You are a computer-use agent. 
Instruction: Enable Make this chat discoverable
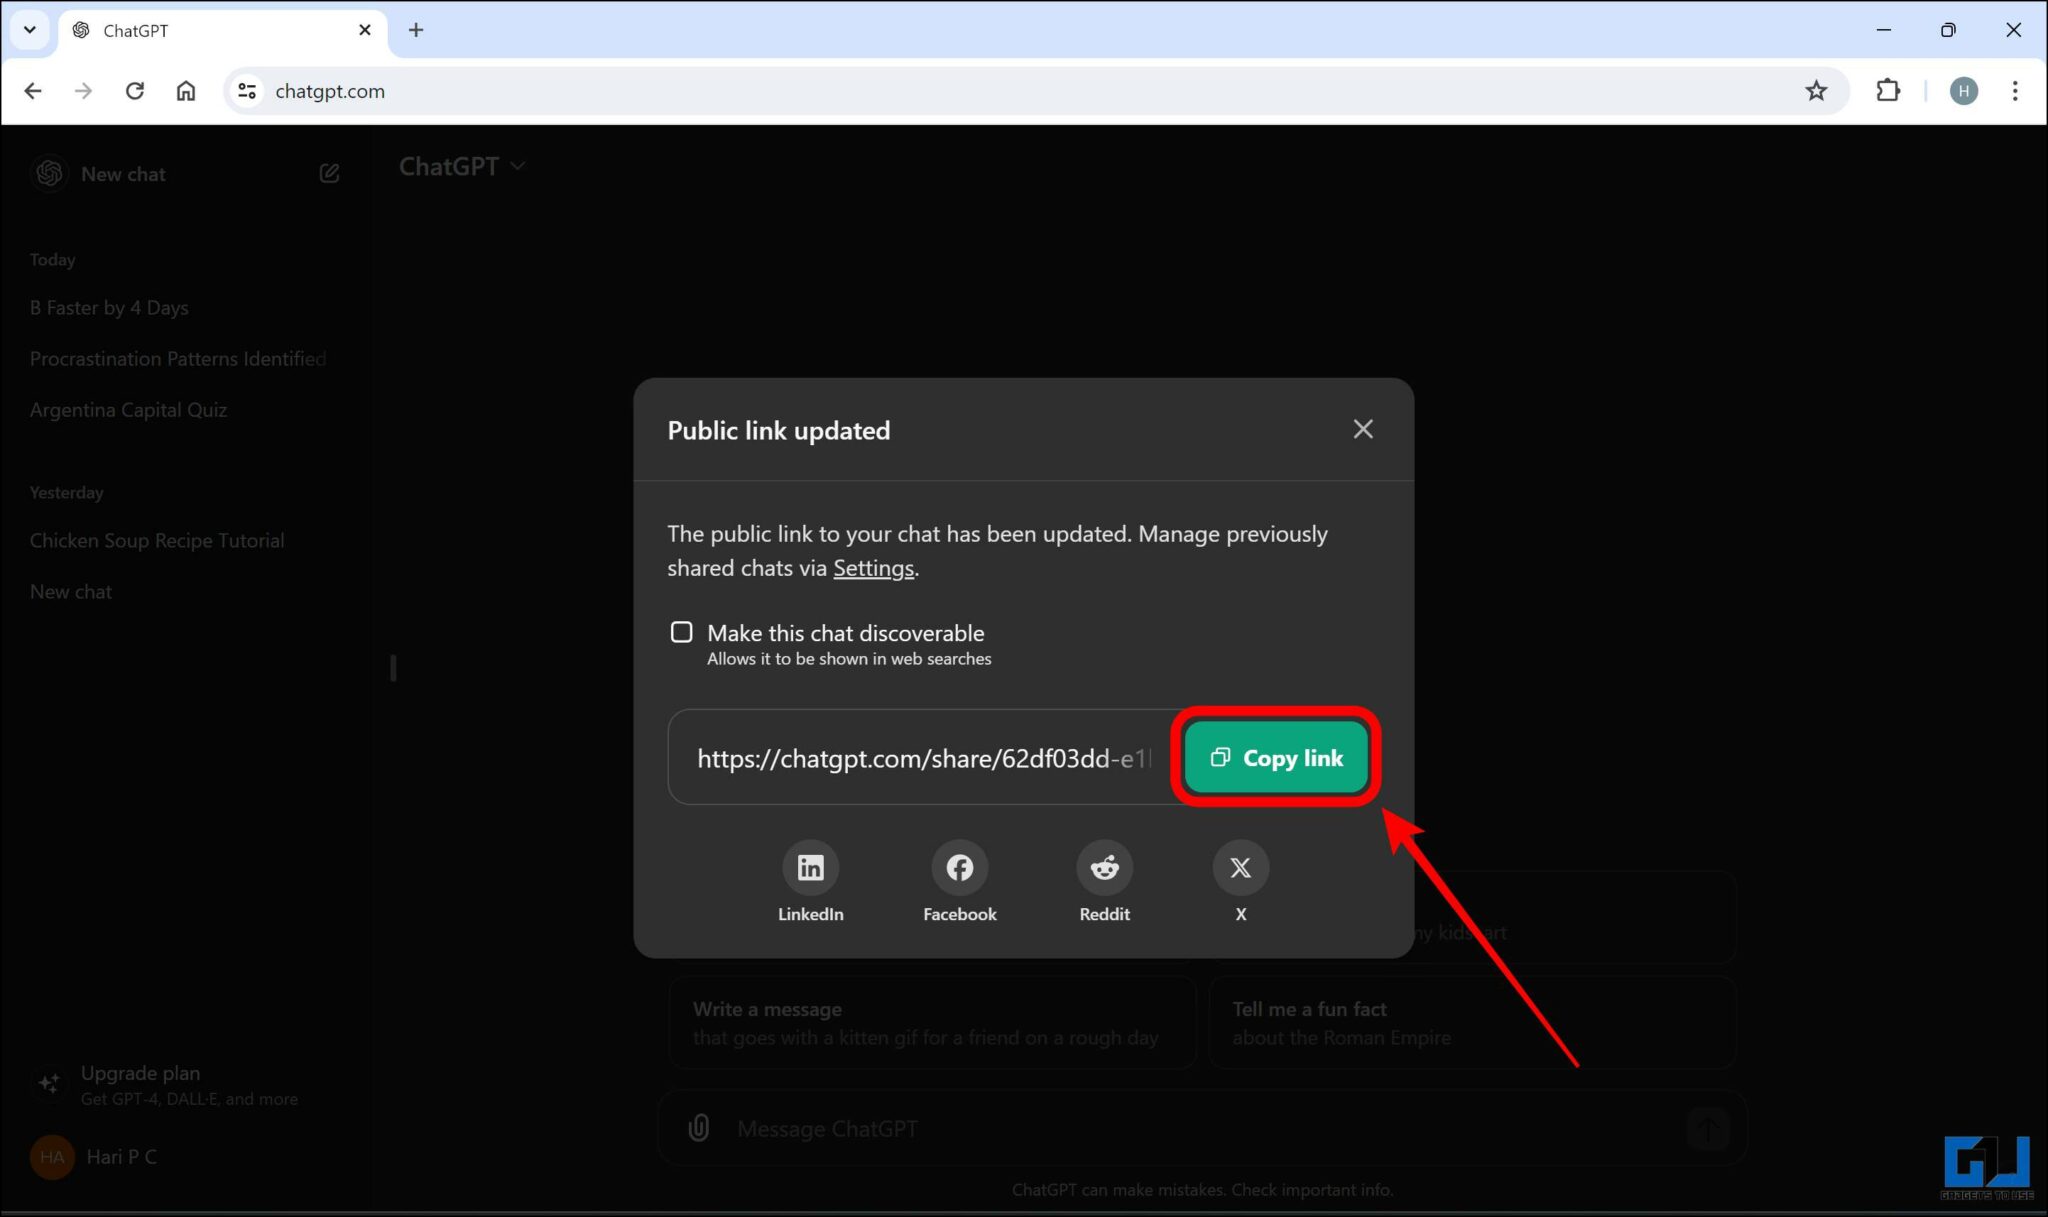681,631
